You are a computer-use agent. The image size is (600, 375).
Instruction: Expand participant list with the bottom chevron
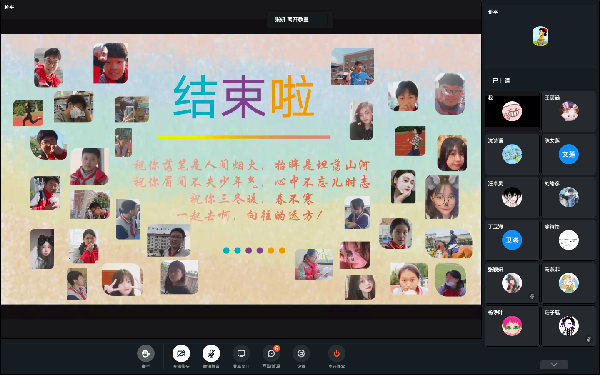[554, 364]
